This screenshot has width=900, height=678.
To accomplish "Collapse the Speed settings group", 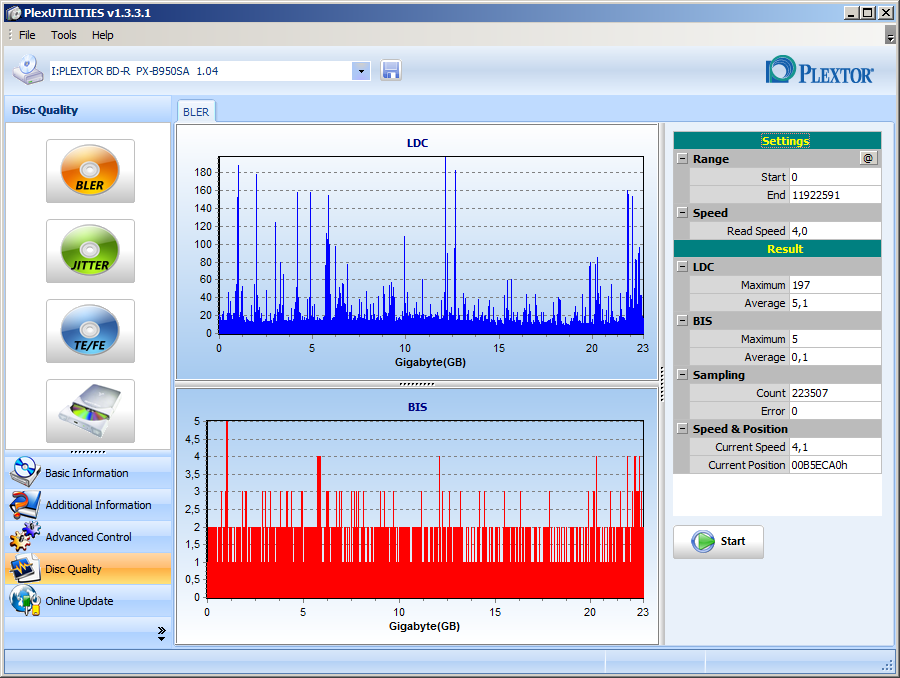I will pyautogui.click(x=682, y=212).
